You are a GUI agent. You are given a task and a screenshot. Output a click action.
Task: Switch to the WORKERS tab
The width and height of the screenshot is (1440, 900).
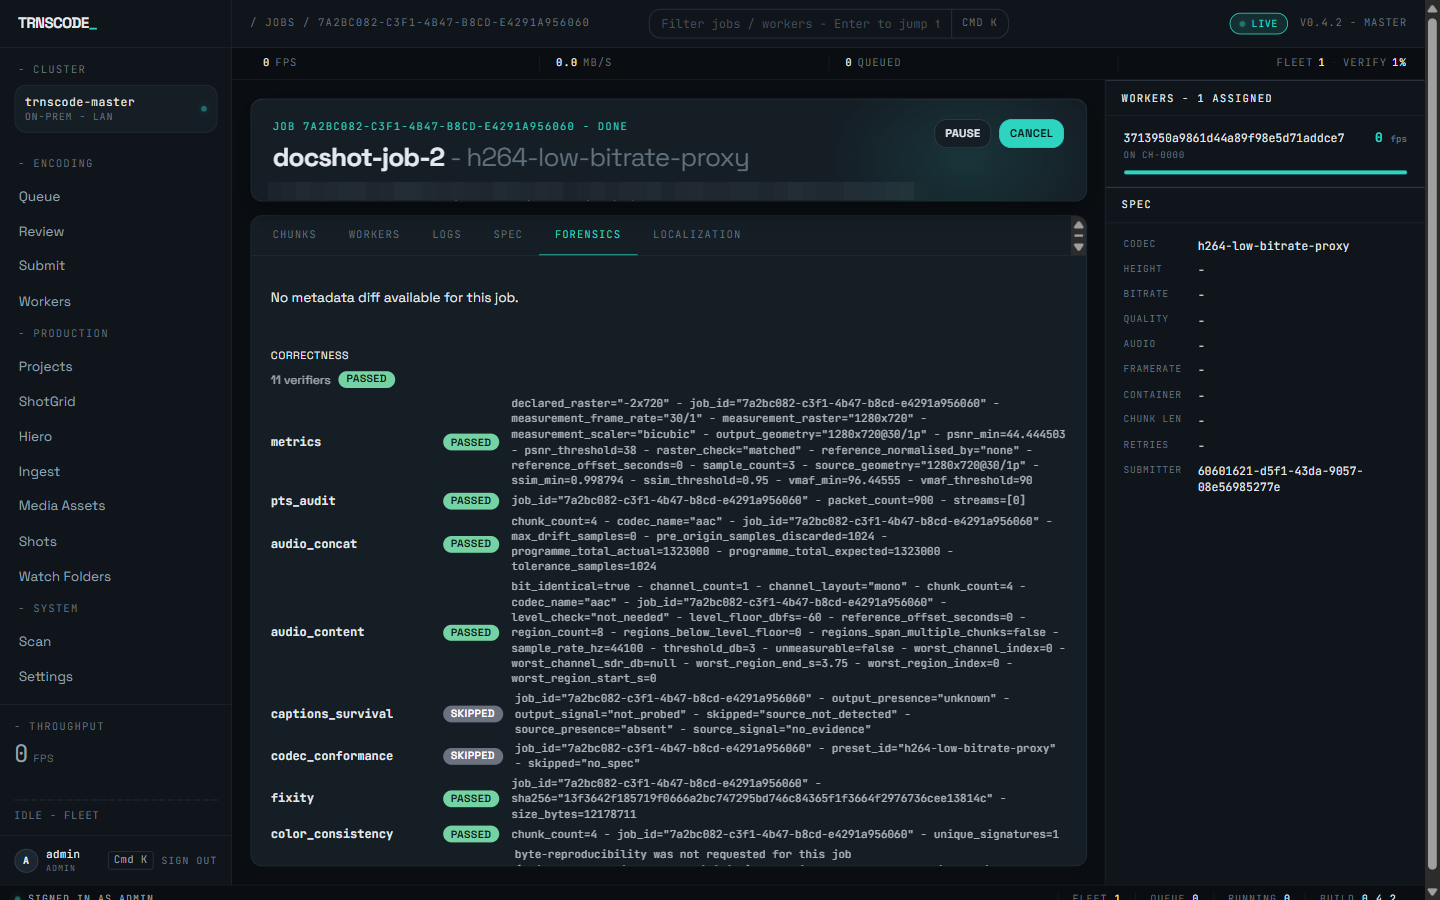point(374,235)
